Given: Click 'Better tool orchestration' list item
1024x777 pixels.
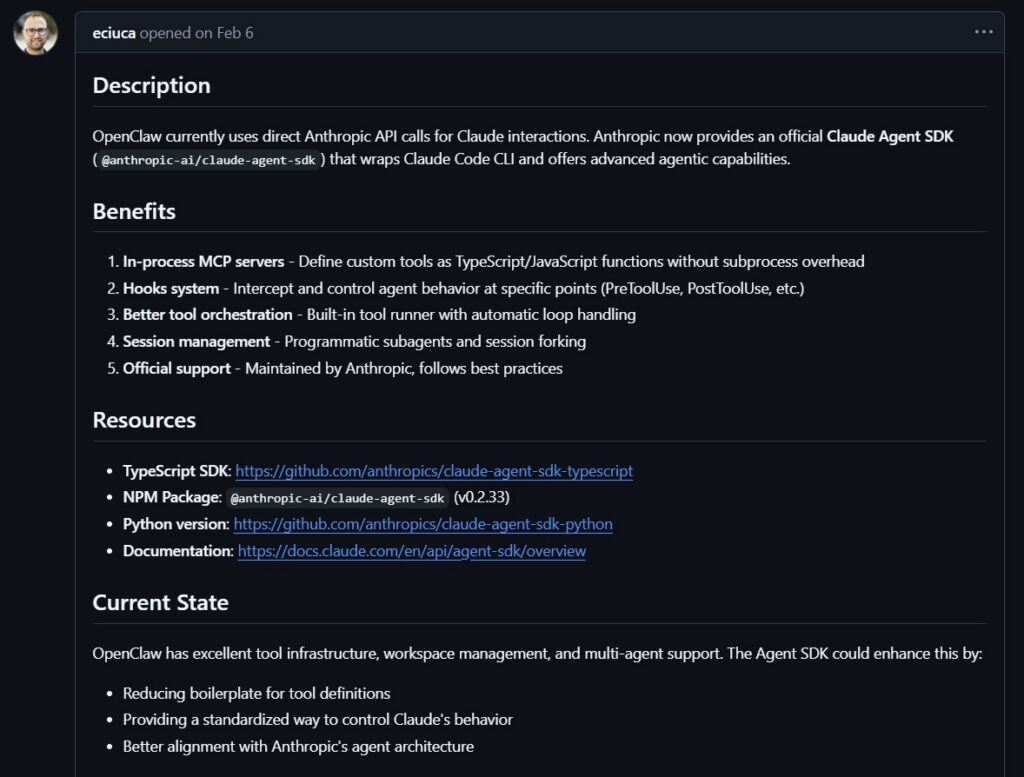Looking at the screenshot, I should point(379,315).
